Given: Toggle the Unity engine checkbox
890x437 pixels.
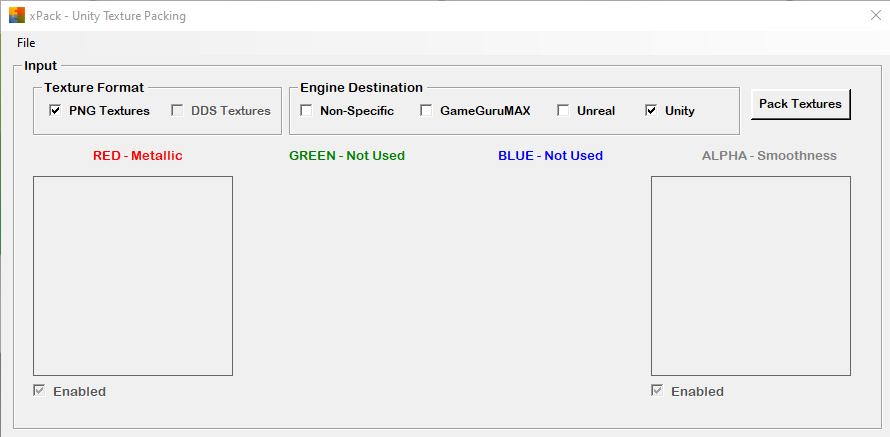Looking at the screenshot, I should click(651, 111).
